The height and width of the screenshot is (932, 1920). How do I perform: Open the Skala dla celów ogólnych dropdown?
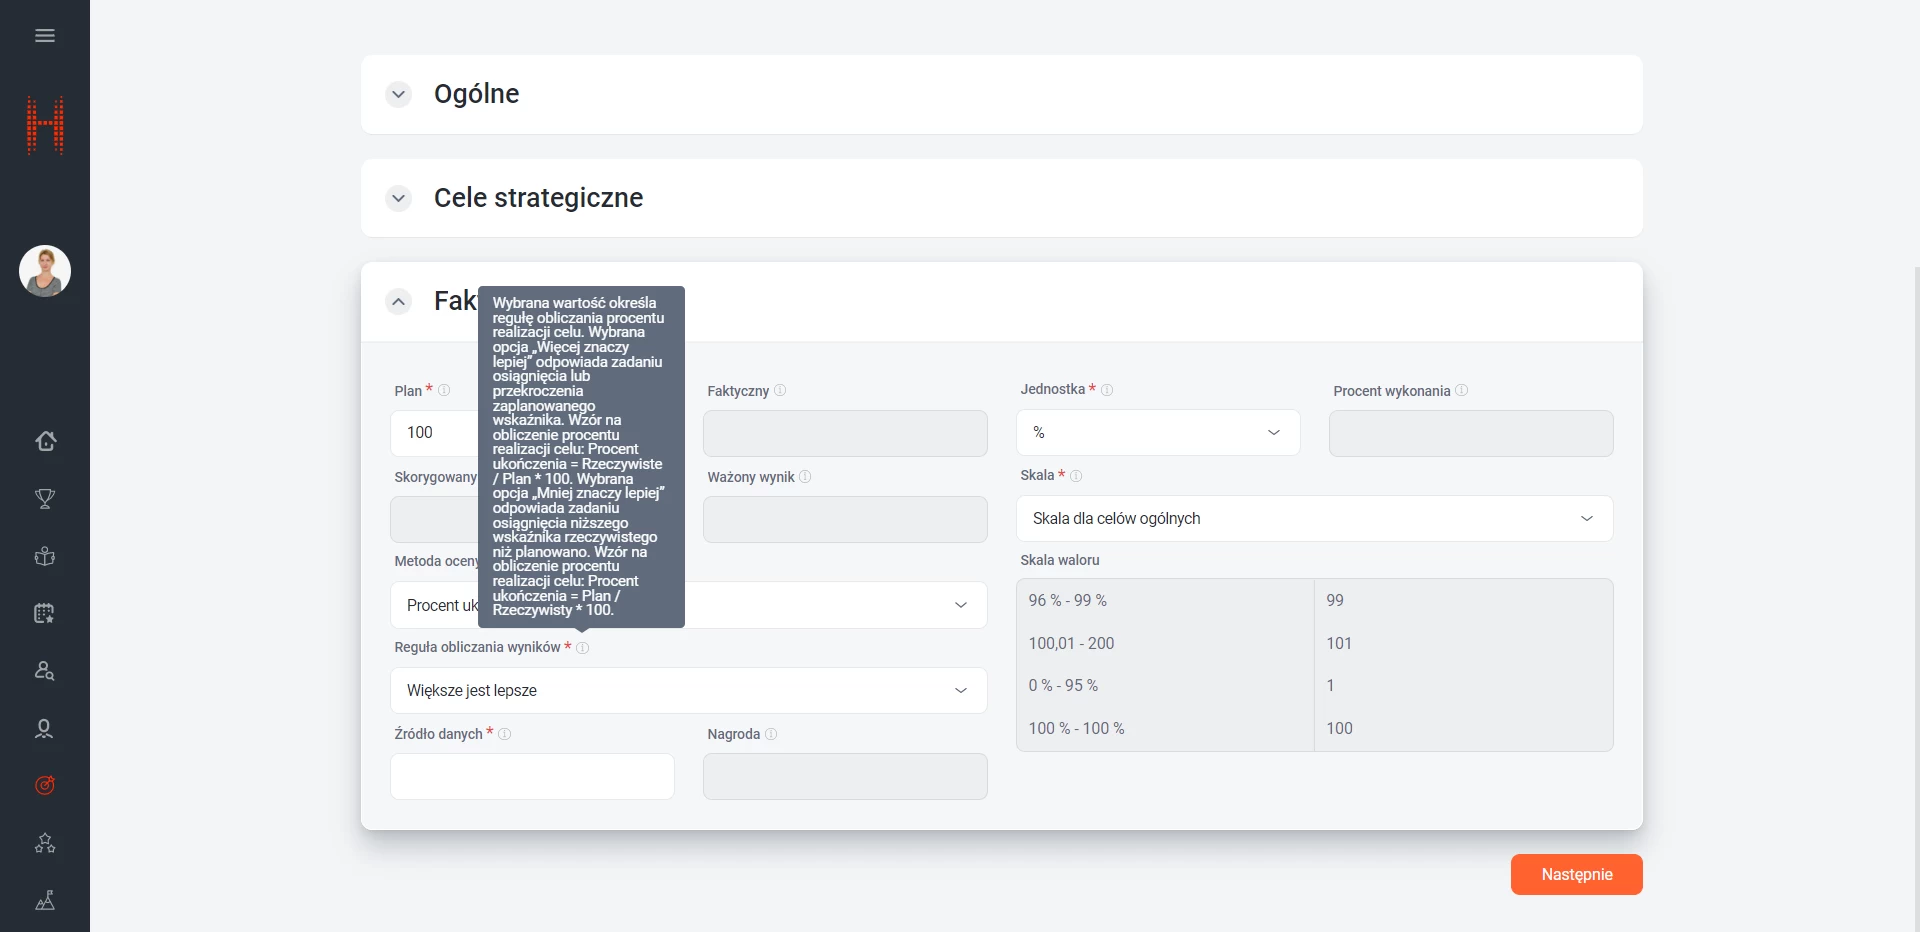(x=1313, y=519)
